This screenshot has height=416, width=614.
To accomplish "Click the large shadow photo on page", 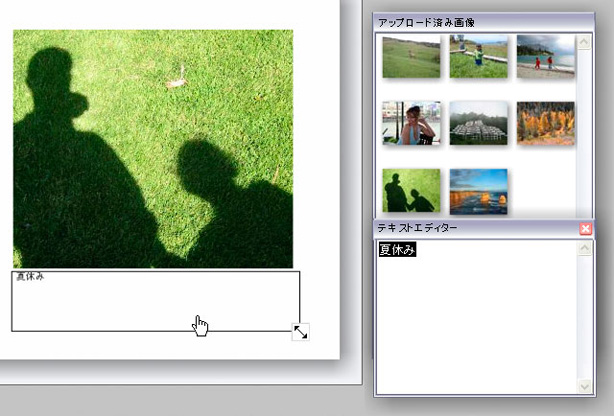I will [x=153, y=149].
